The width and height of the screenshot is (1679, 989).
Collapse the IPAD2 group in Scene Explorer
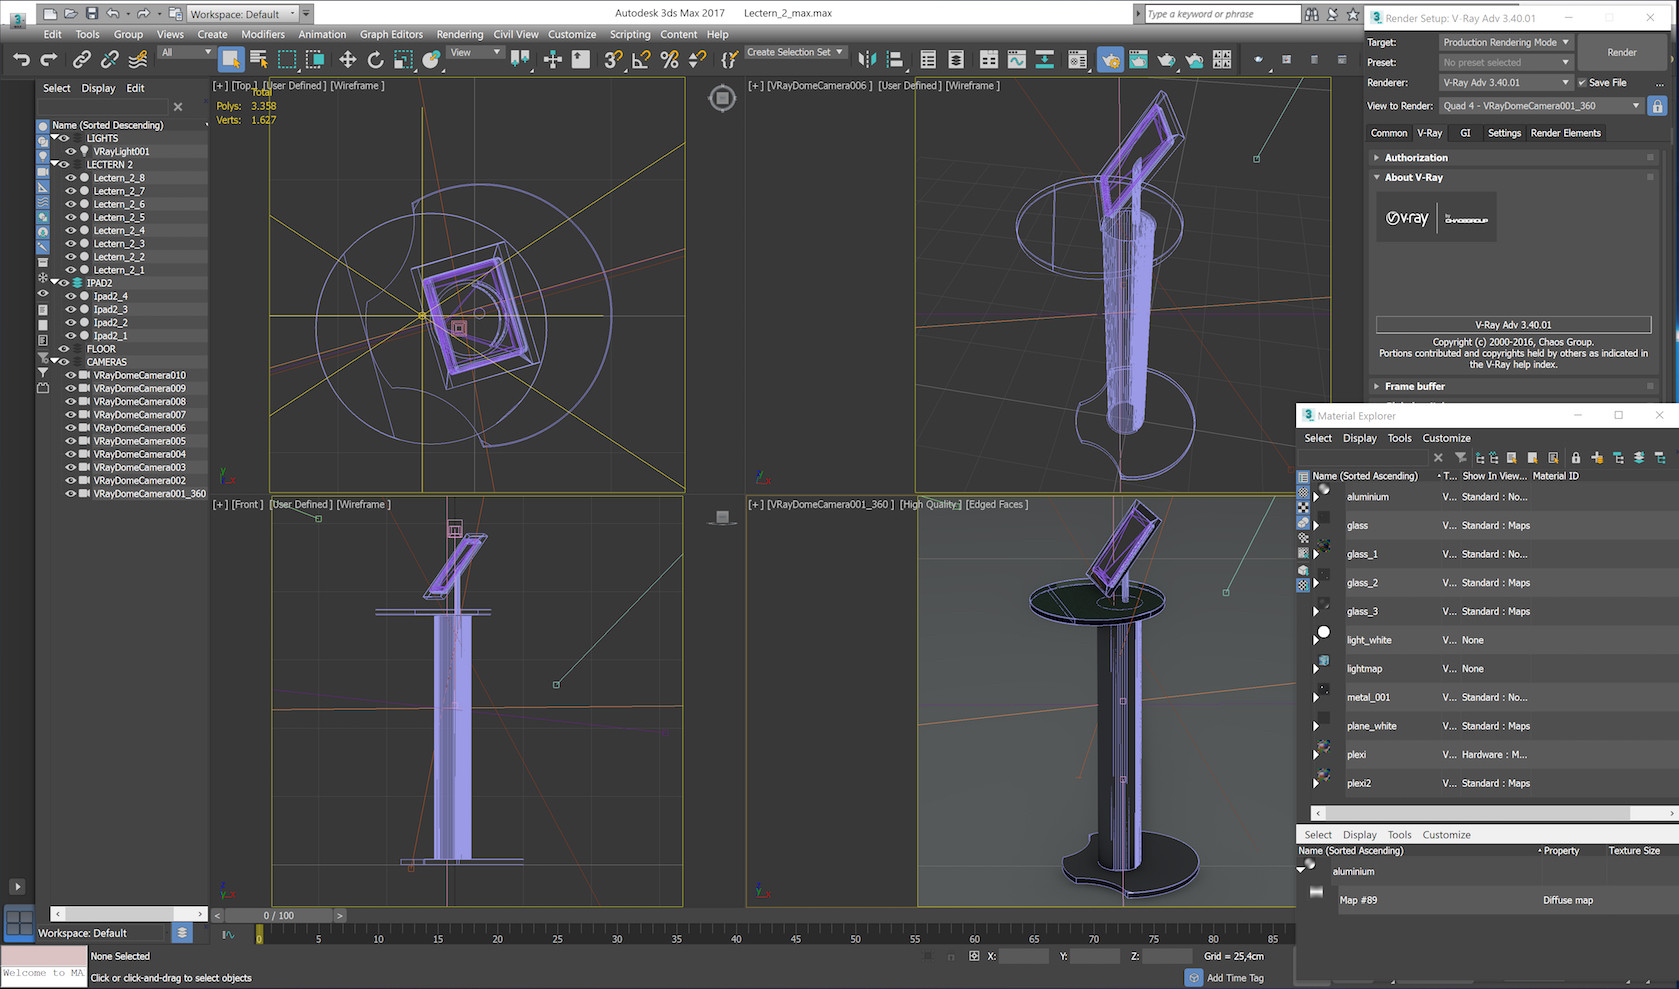point(57,282)
